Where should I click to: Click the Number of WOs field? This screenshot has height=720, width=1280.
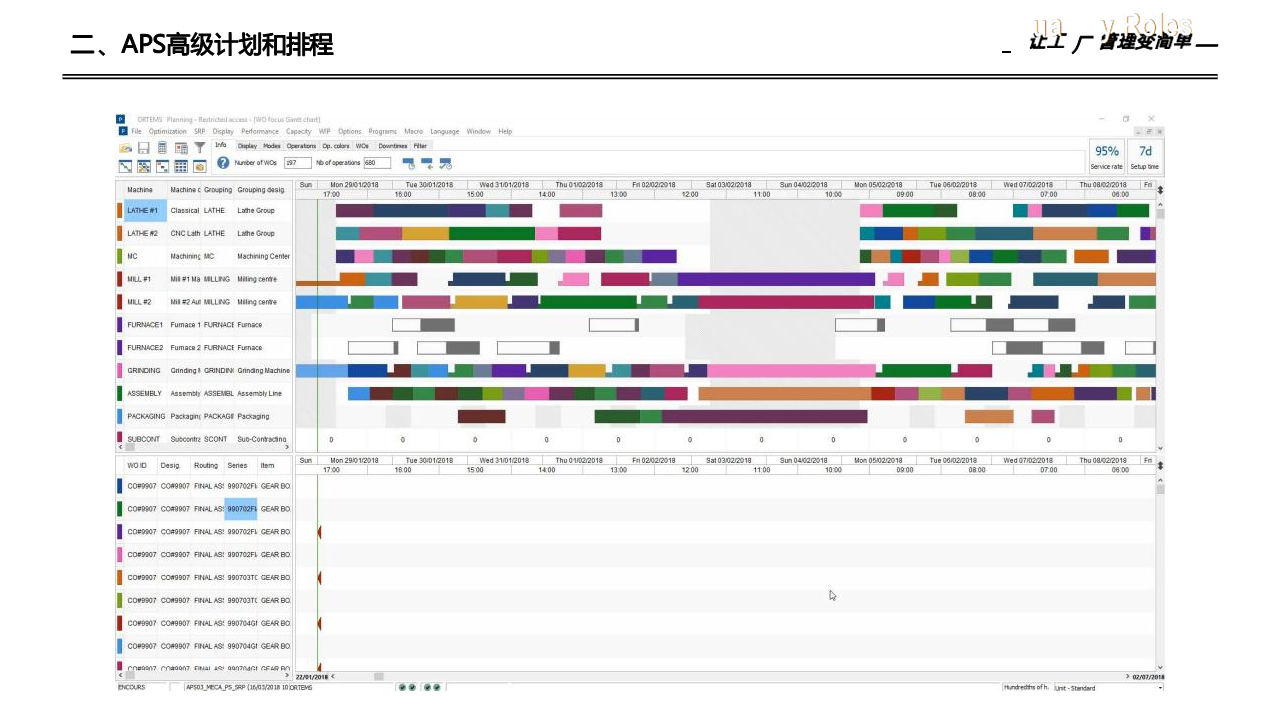[297, 162]
